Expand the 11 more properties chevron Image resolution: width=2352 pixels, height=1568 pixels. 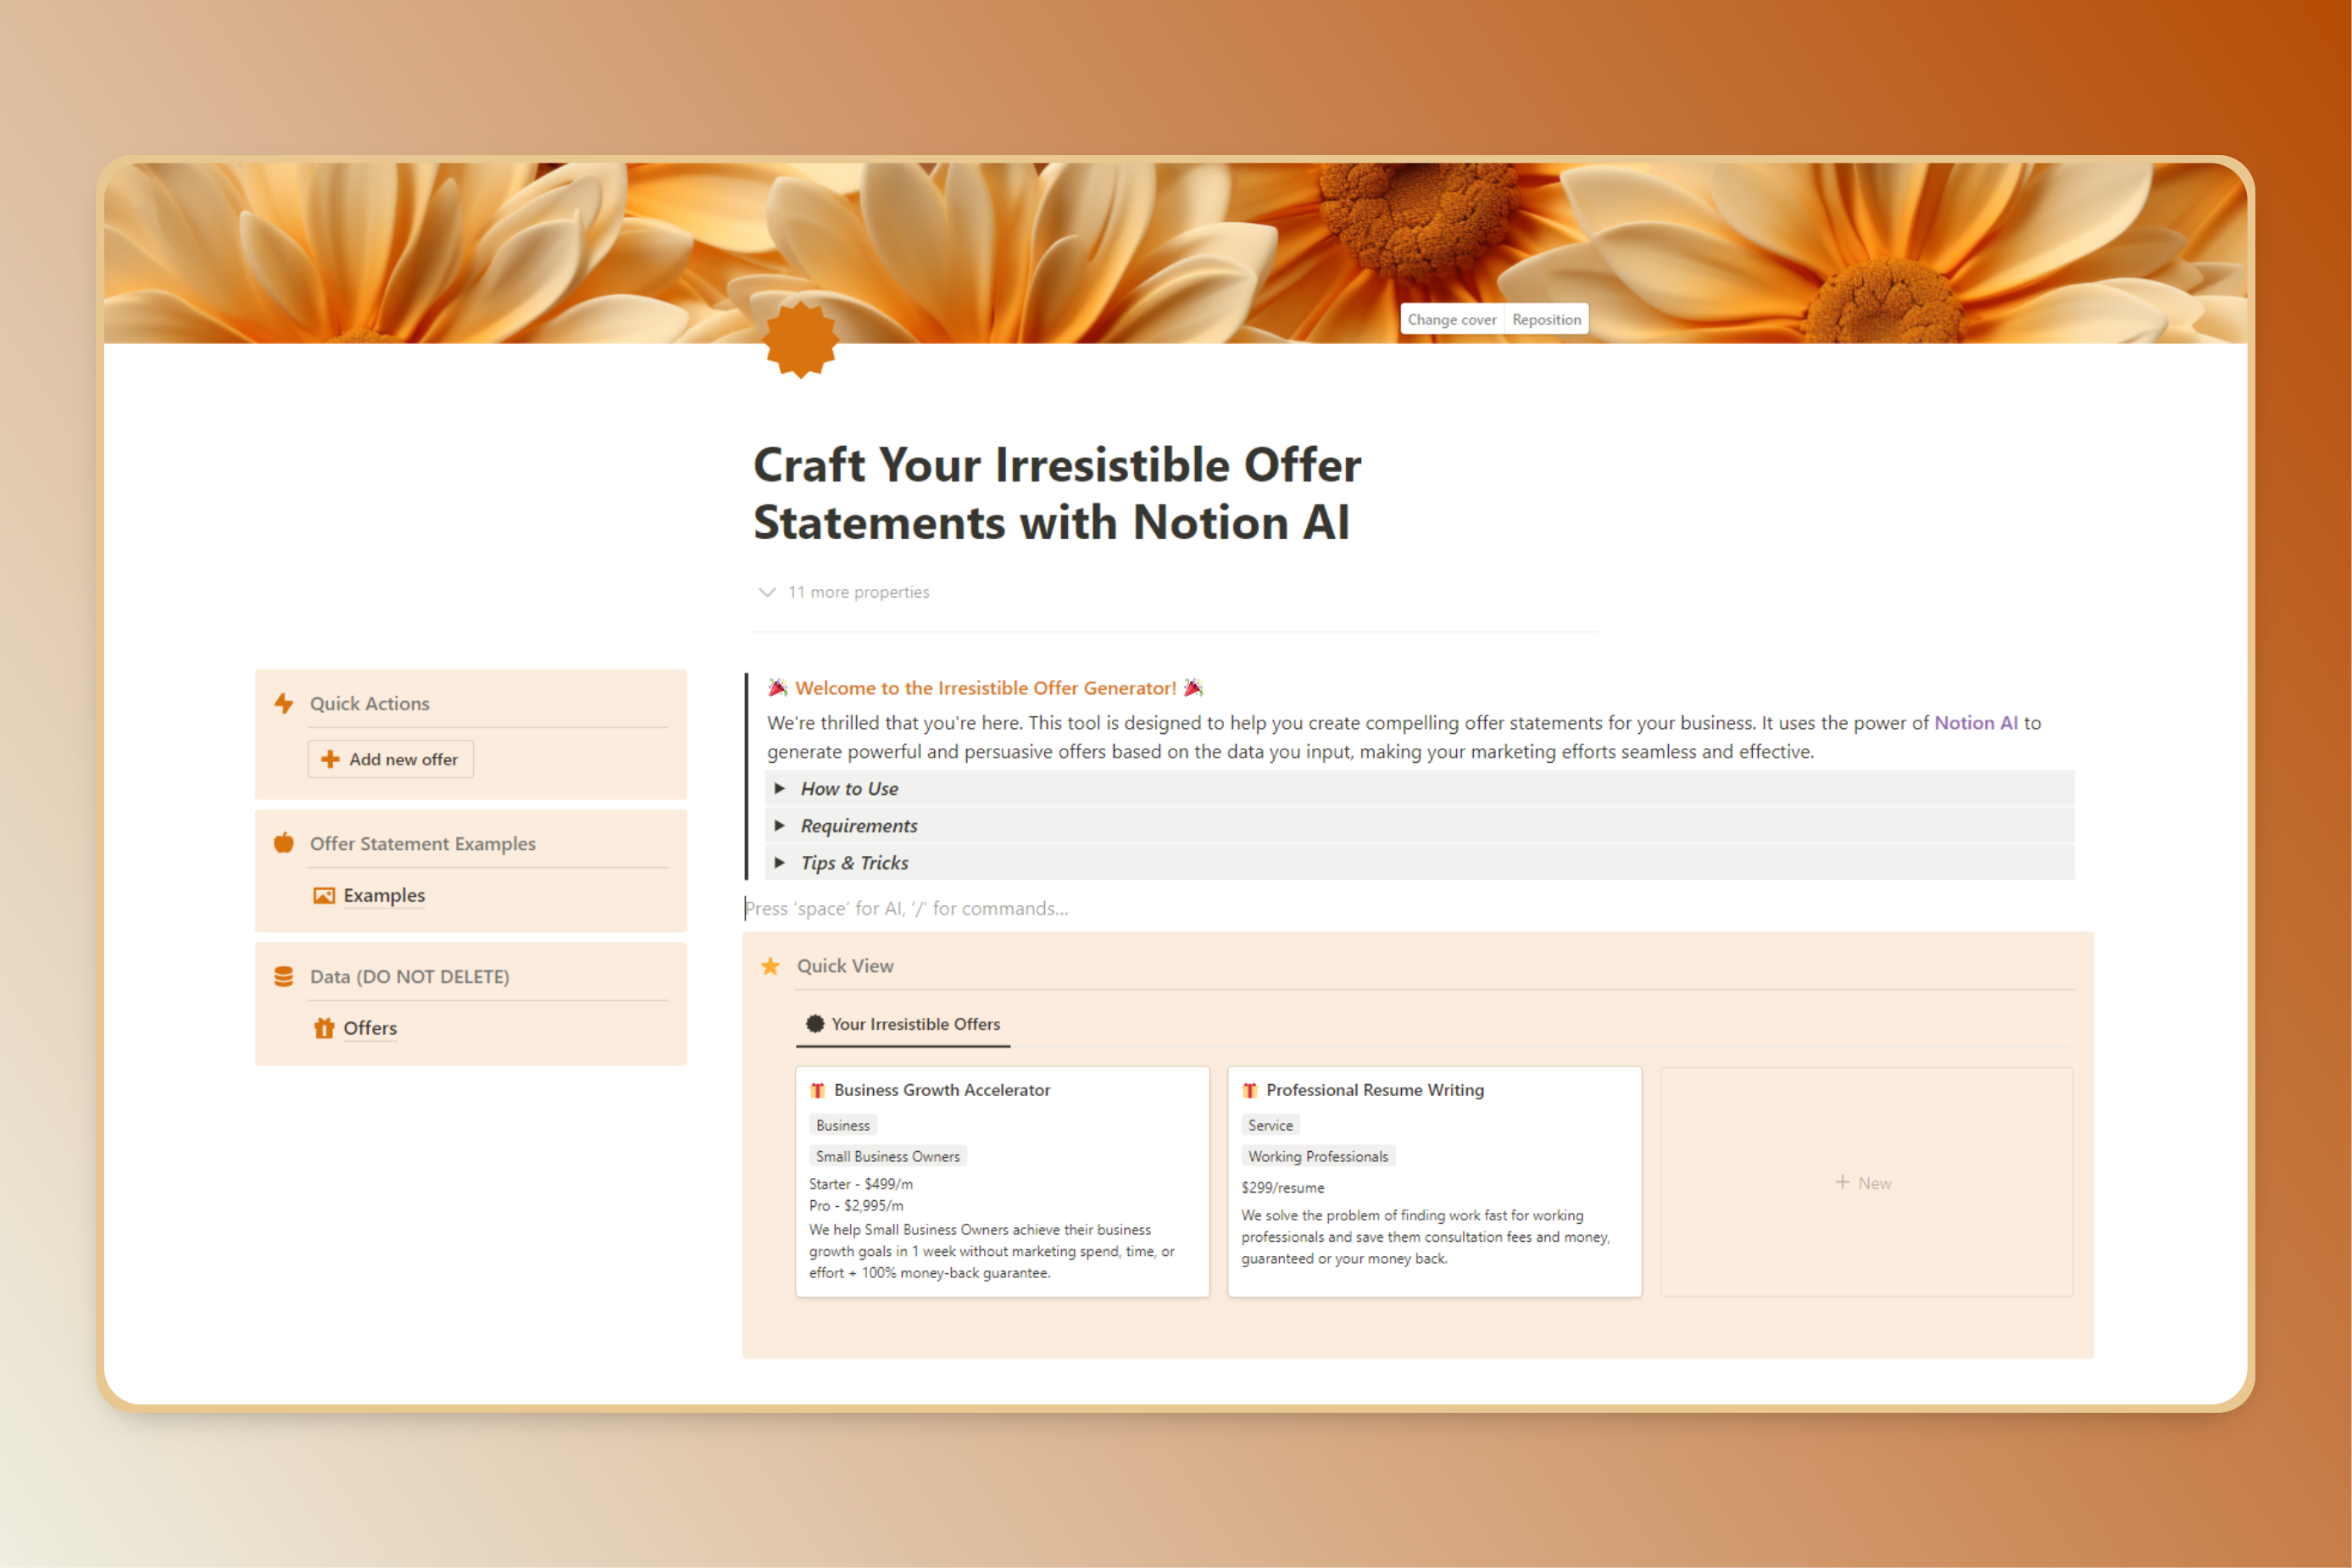tap(767, 592)
